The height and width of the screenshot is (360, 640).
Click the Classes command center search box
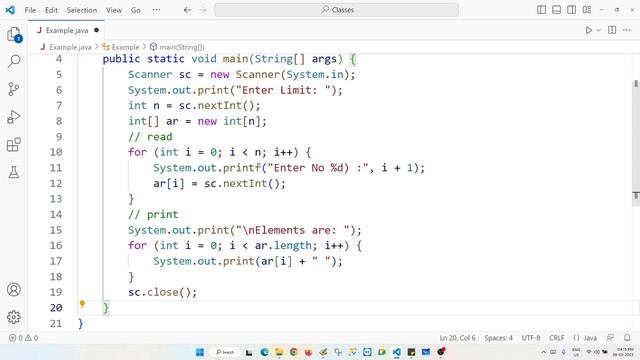(x=336, y=10)
